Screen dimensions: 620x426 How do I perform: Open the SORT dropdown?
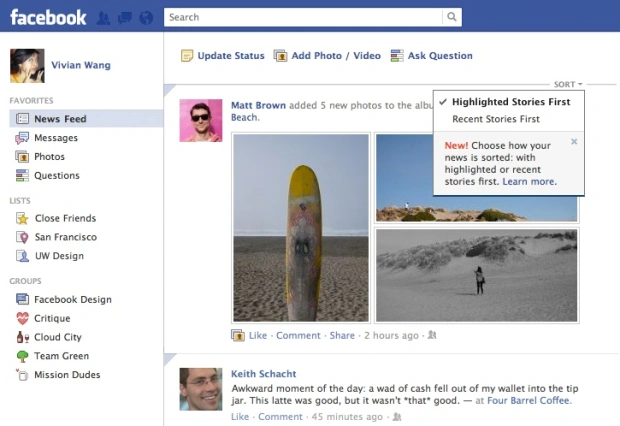pyautogui.click(x=568, y=84)
